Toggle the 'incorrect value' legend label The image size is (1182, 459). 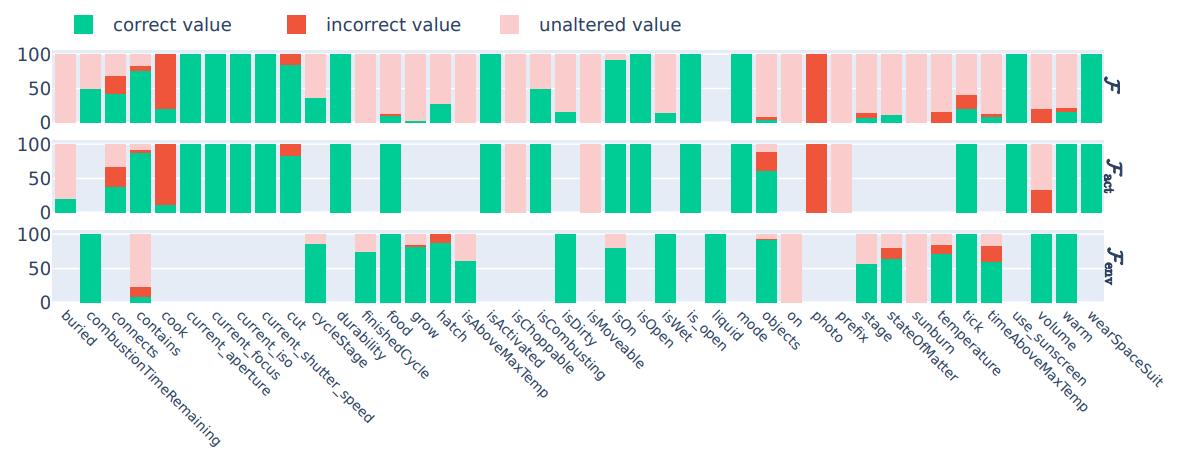(393, 25)
